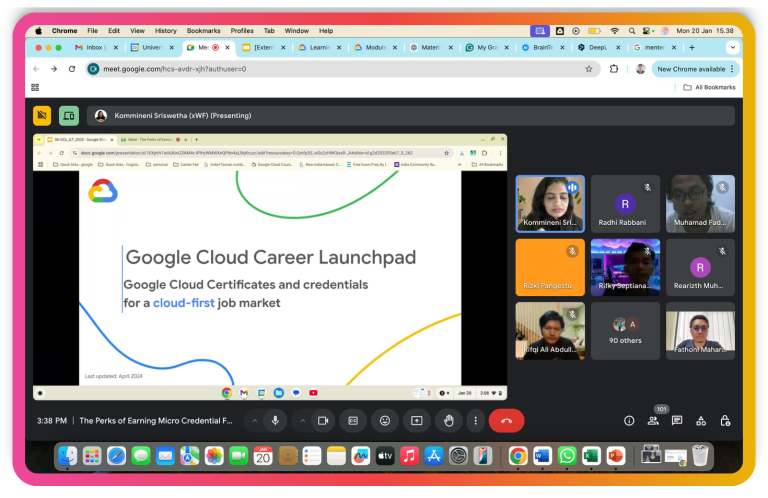The width and height of the screenshot is (768, 498).
Task: Open WhatsApp from the Dock
Action: (x=567, y=456)
